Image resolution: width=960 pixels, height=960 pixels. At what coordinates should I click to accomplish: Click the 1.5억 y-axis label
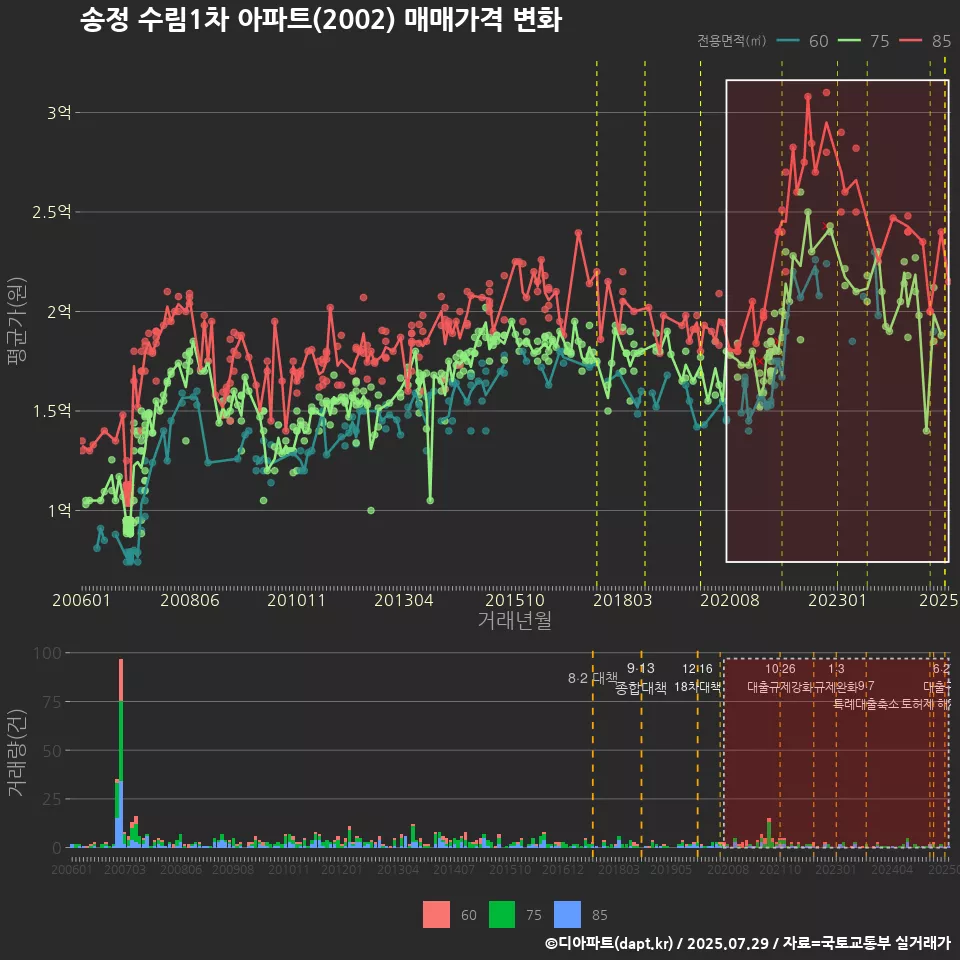(52, 411)
